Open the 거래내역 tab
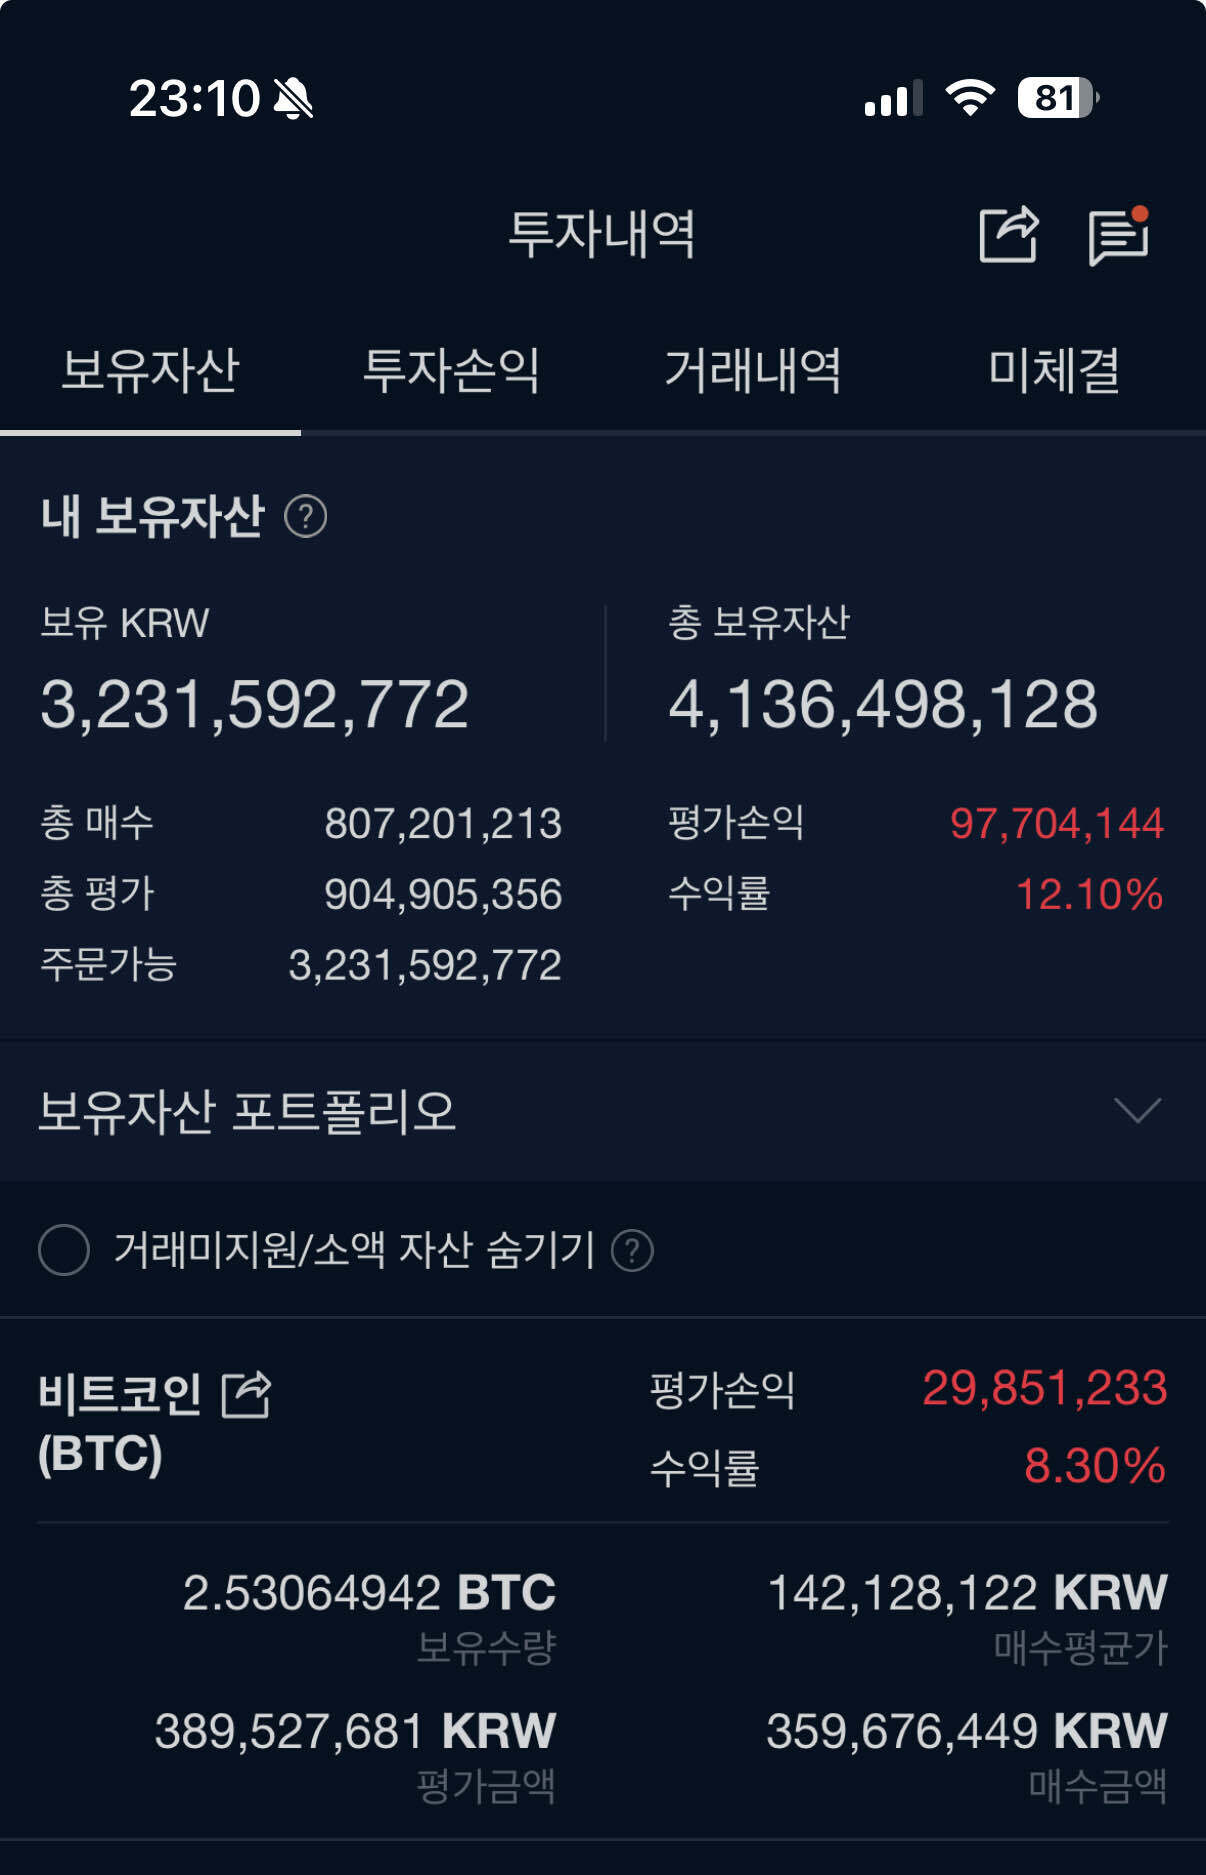Image resolution: width=1206 pixels, height=1875 pixels. pyautogui.click(x=753, y=371)
